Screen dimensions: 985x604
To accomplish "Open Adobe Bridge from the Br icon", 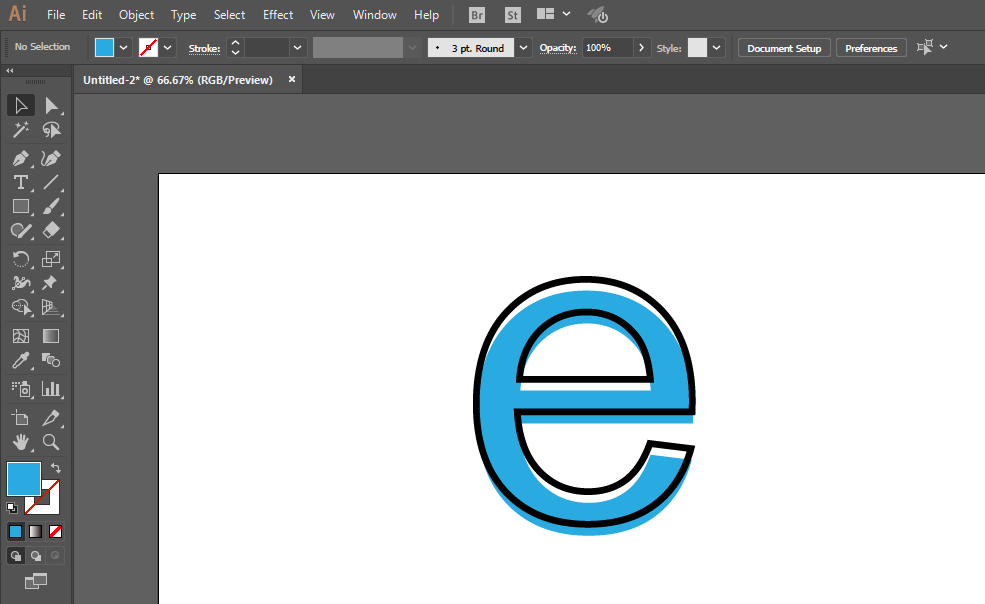I will point(477,15).
